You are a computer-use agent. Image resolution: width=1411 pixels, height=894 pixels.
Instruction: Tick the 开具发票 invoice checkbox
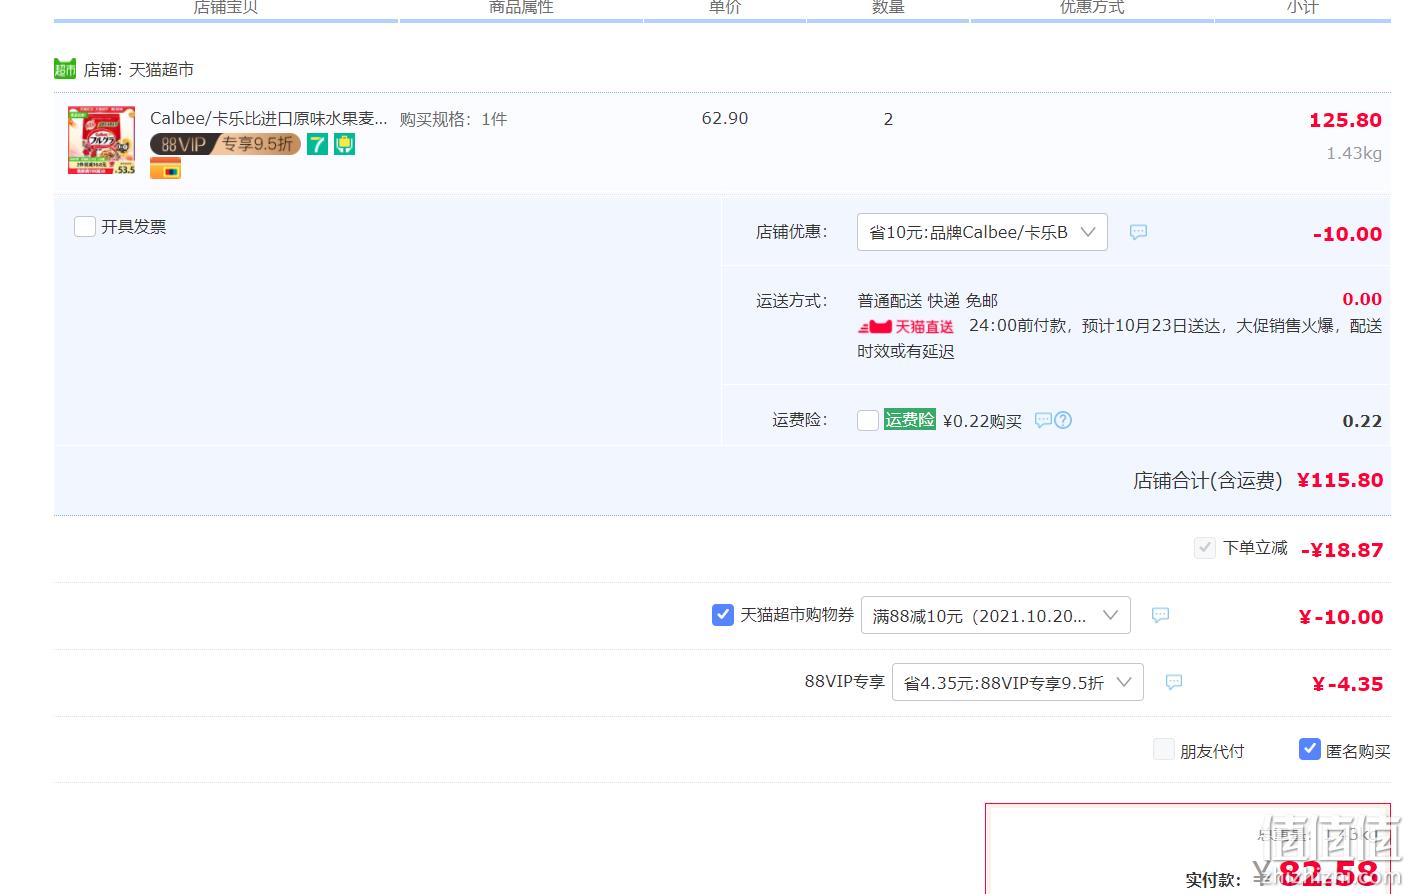85,227
